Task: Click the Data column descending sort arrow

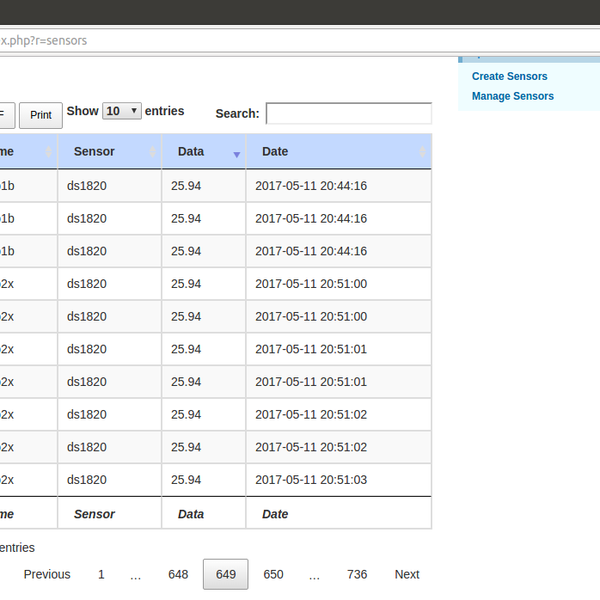Action: (237, 154)
